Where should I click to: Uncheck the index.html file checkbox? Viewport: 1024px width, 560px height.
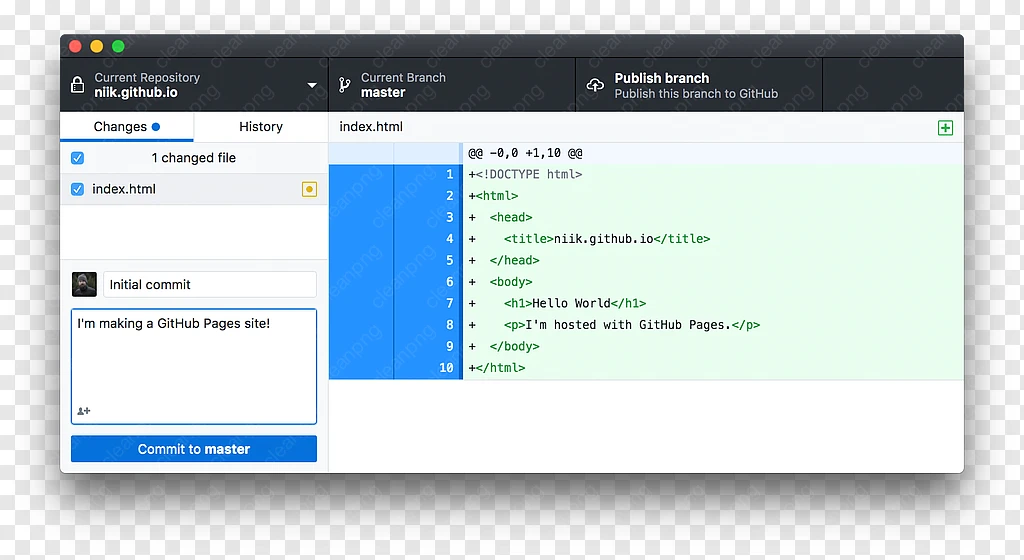tap(78, 189)
